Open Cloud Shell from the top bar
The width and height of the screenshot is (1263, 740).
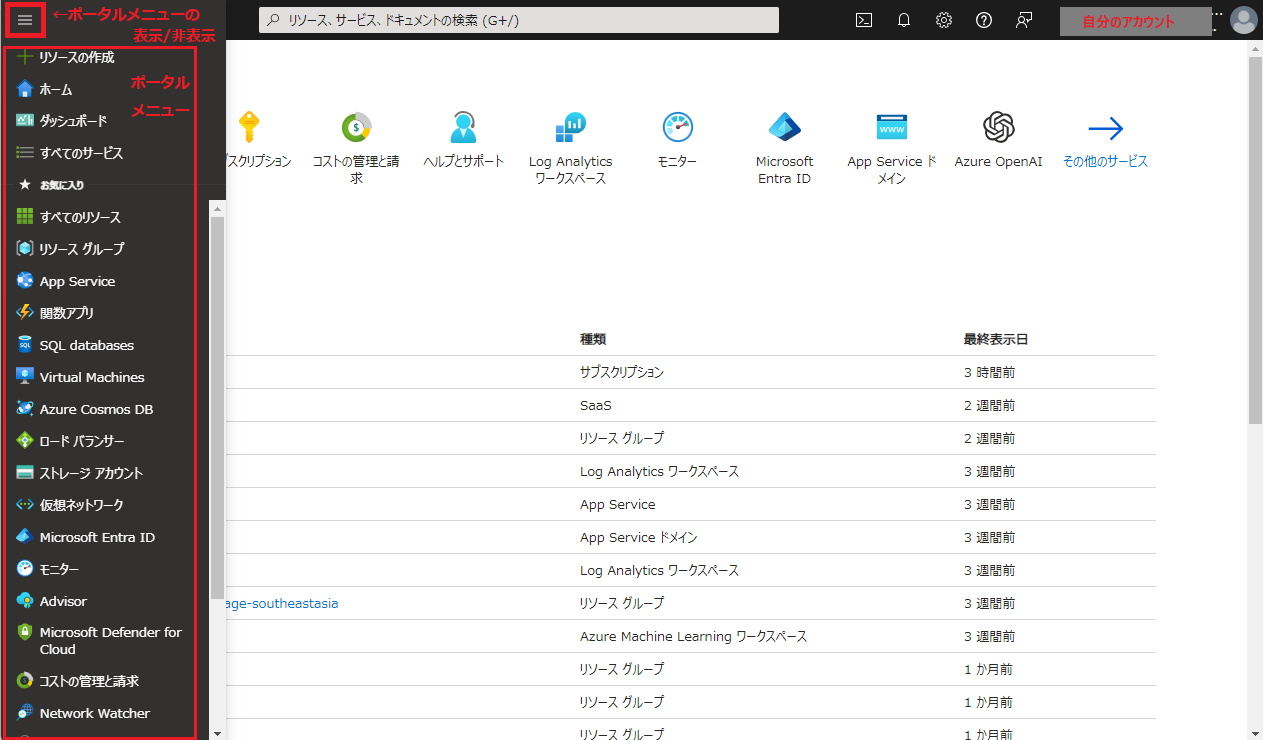pyautogui.click(x=864, y=20)
